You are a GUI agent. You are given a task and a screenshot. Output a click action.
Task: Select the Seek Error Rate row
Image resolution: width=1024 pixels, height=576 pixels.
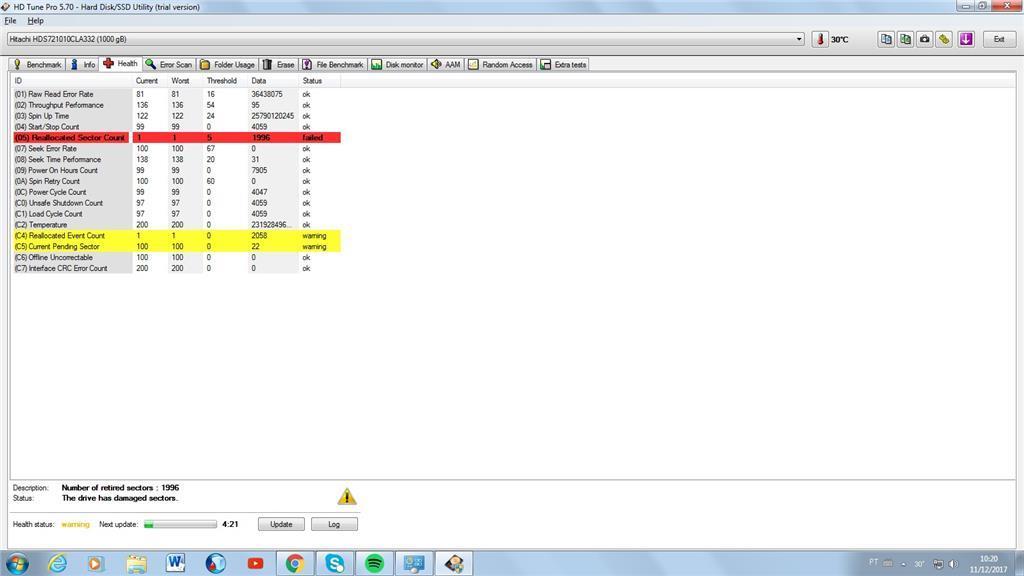pyautogui.click(x=176, y=149)
